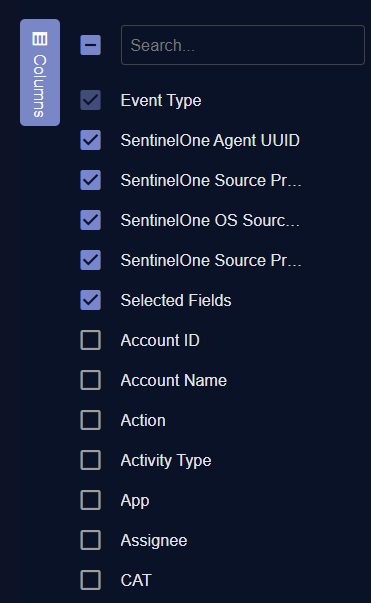Click the Selected Fields label
This screenshot has height=603, width=371.
click(x=176, y=300)
